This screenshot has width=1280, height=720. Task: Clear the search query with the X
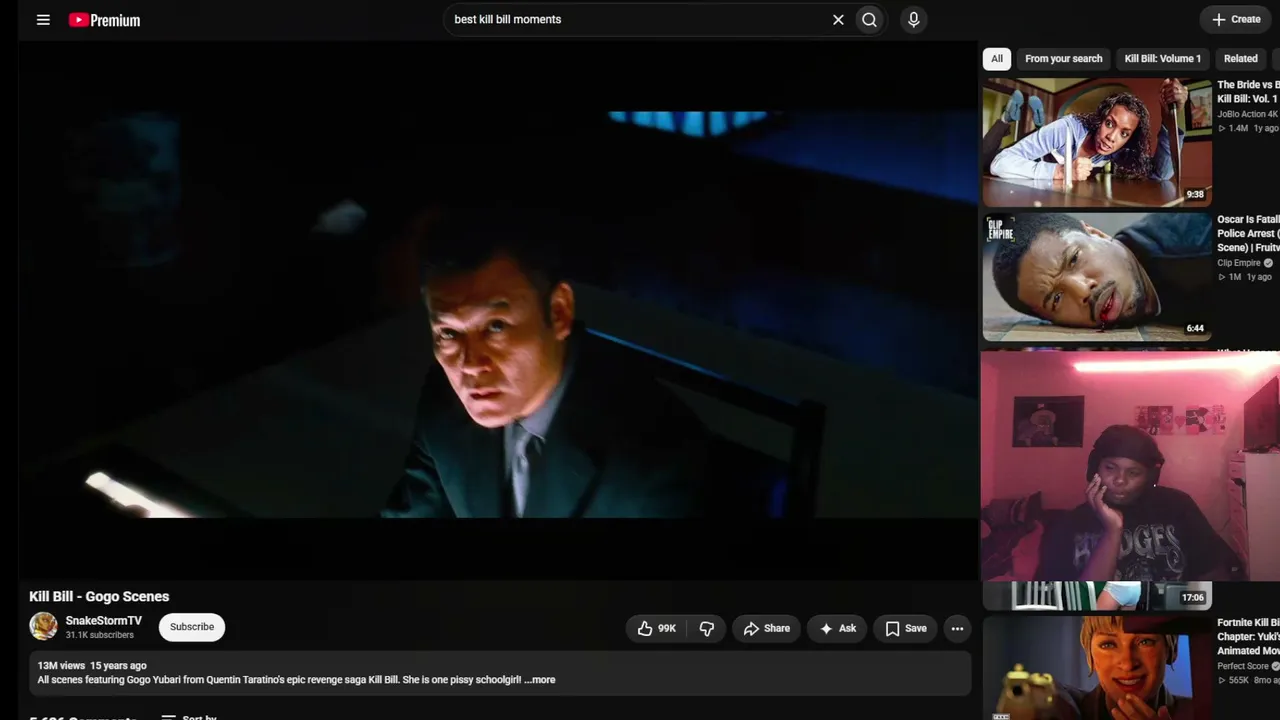838,20
